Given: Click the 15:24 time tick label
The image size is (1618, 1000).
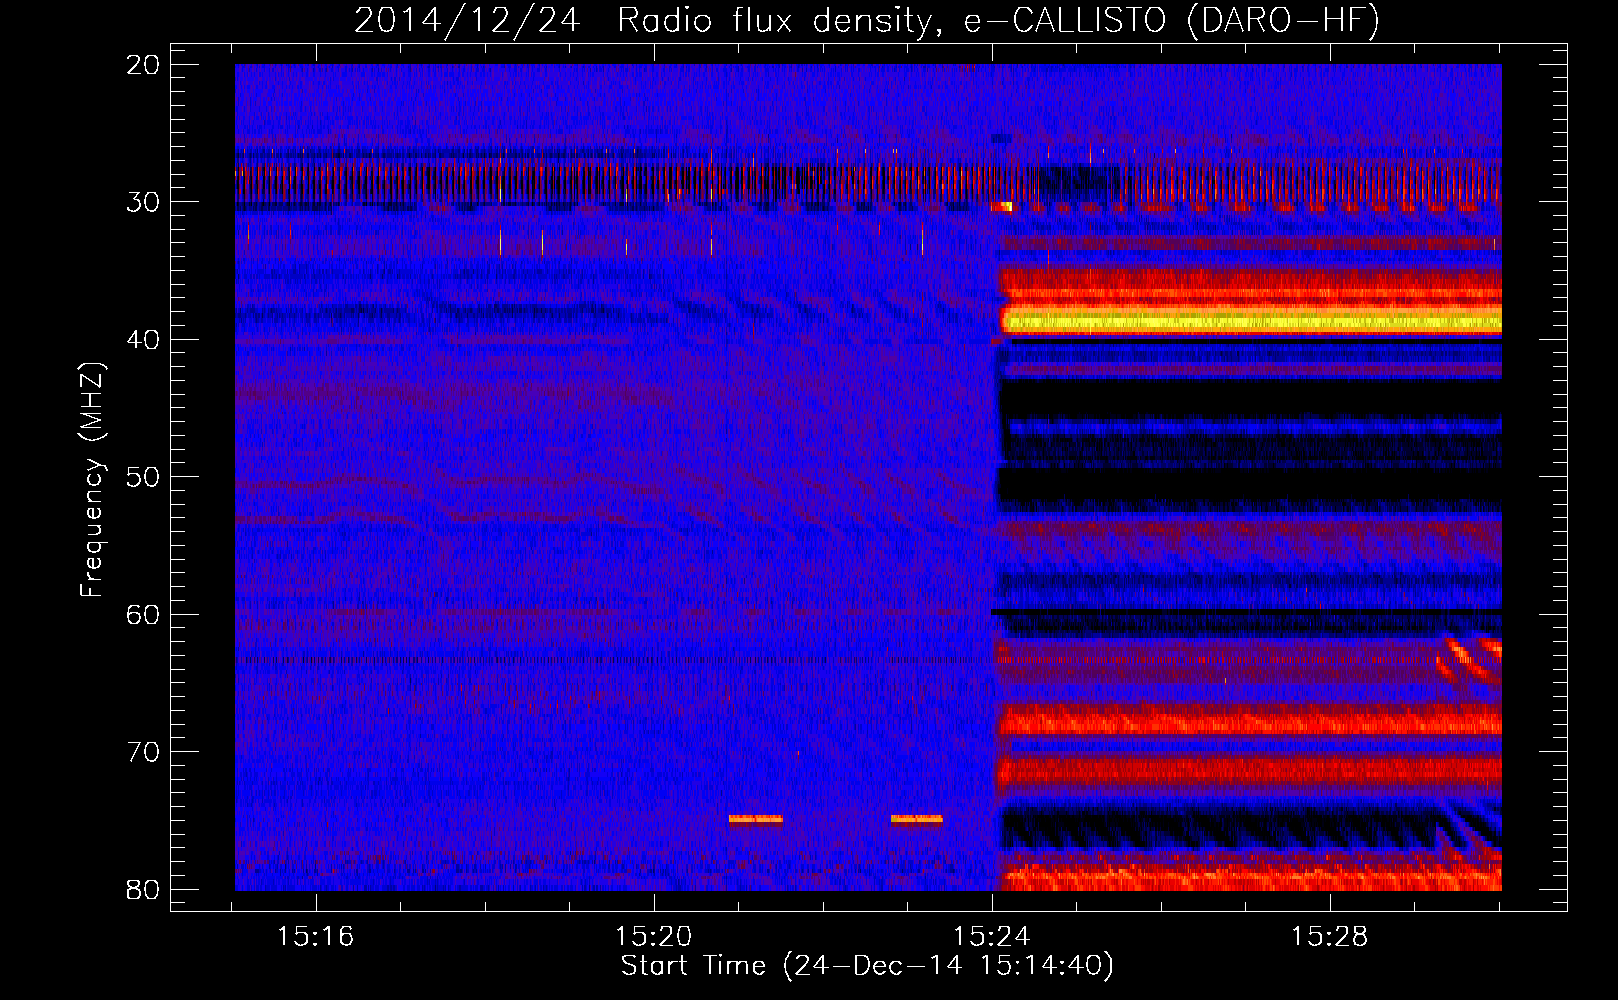Looking at the screenshot, I should click(x=992, y=937).
